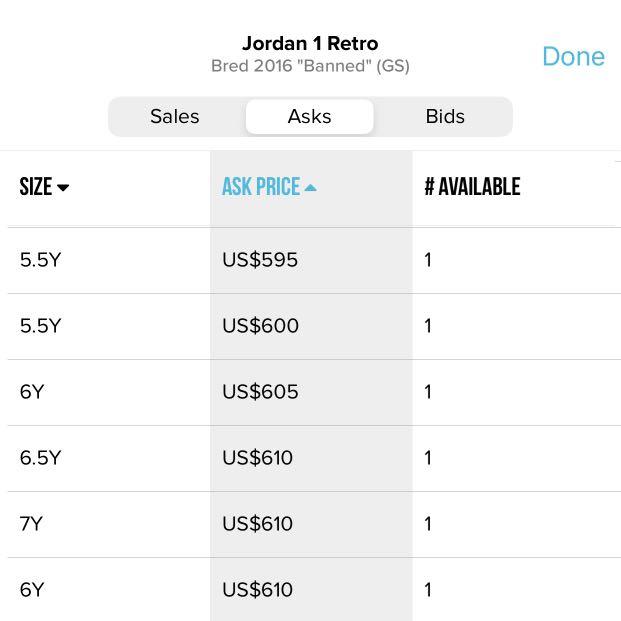Select the Asks segment
The image size is (621, 621).
pyautogui.click(x=309, y=116)
